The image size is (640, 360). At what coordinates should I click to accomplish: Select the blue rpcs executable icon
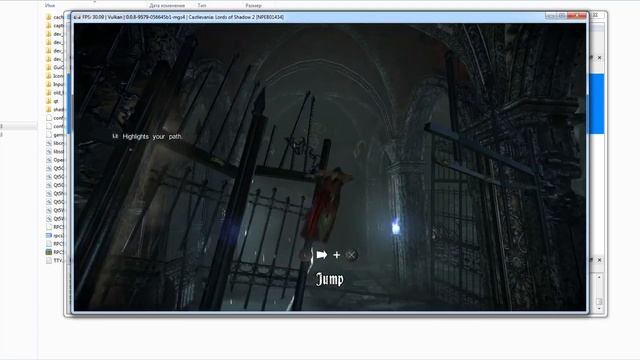click(49, 236)
